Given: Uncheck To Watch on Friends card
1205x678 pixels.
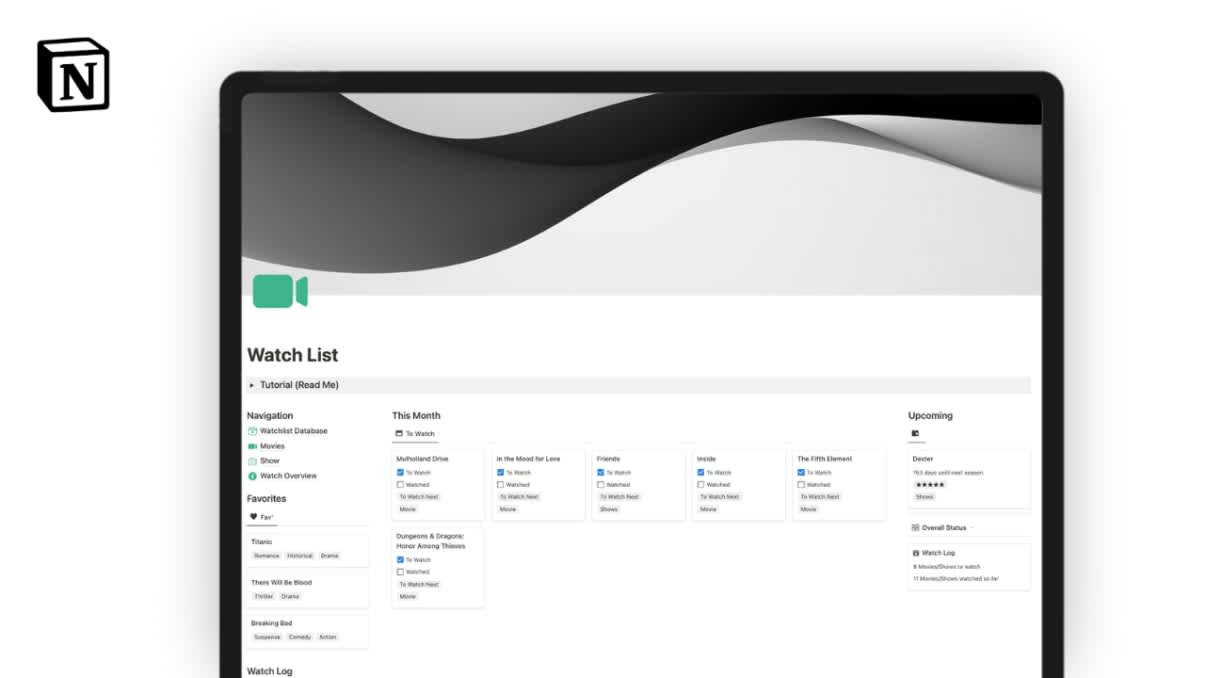Looking at the screenshot, I should [x=601, y=472].
